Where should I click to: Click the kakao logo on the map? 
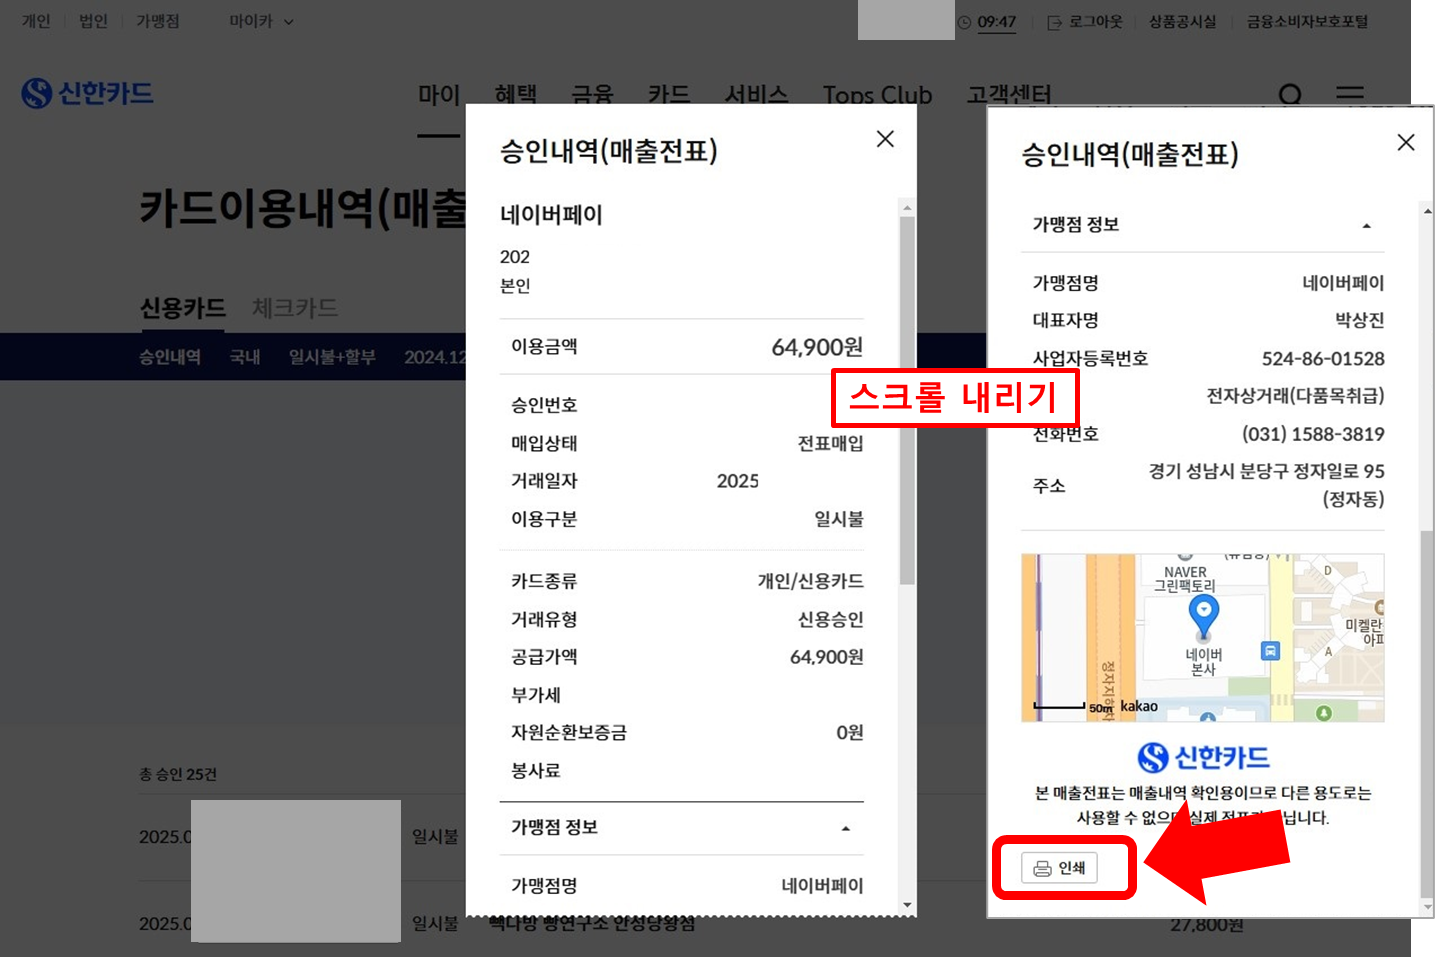tap(1139, 706)
